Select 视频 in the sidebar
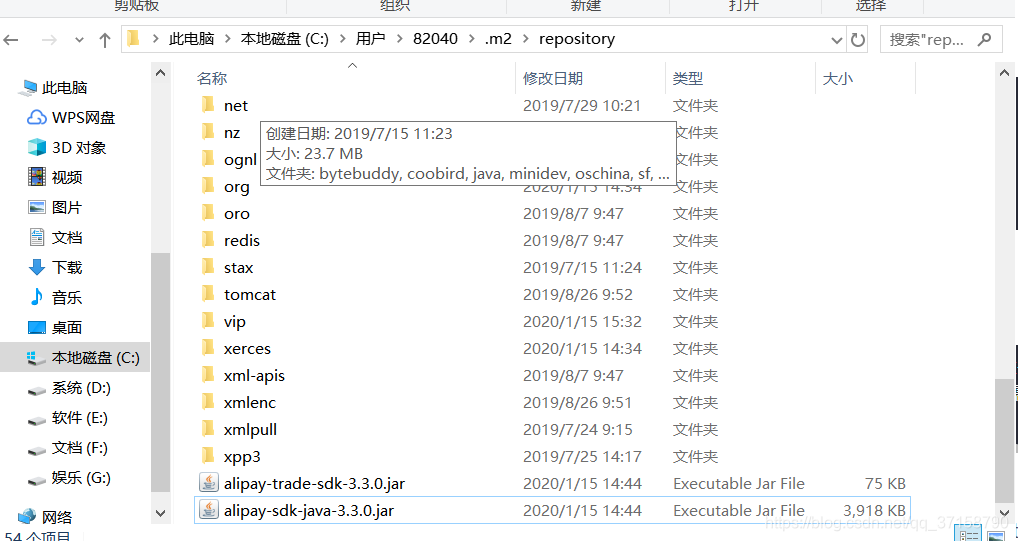The height and width of the screenshot is (541, 1018). coord(55,177)
